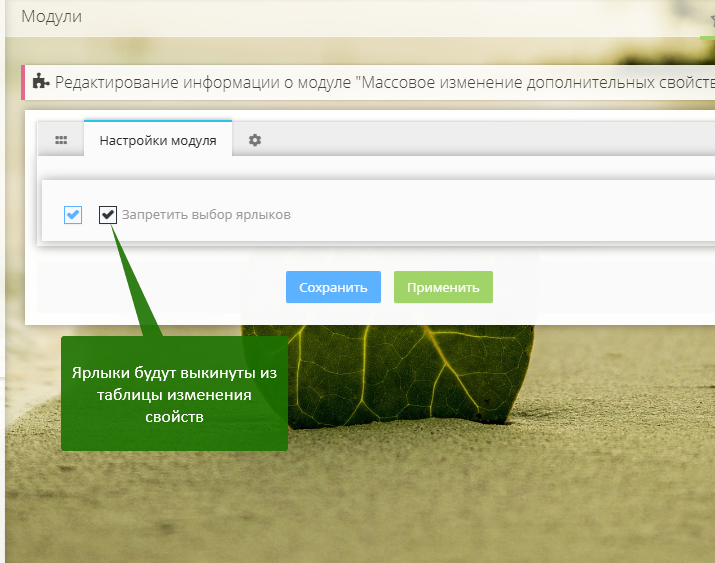Toggle the blue checkbox on the left
Screen dimensions: 715x563
point(73,215)
